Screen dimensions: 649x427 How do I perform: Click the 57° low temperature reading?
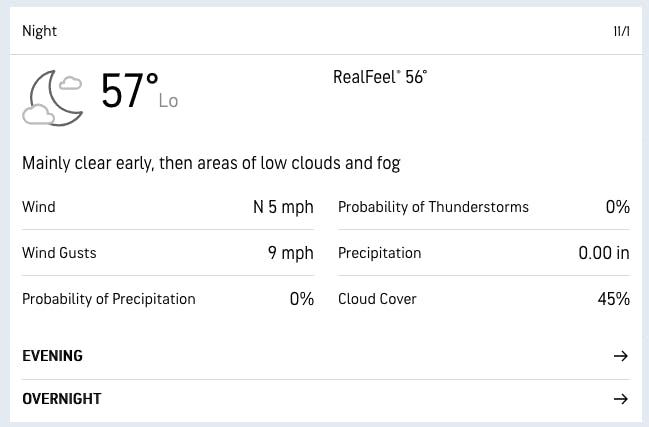(x=129, y=93)
